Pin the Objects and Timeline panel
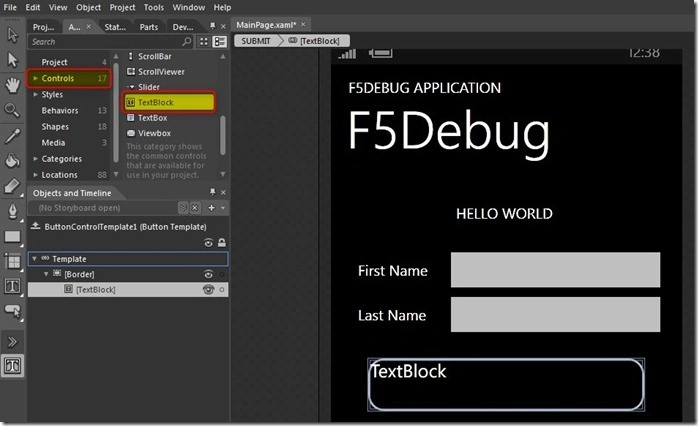Viewport: 698px width, 426px height. click(213, 192)
